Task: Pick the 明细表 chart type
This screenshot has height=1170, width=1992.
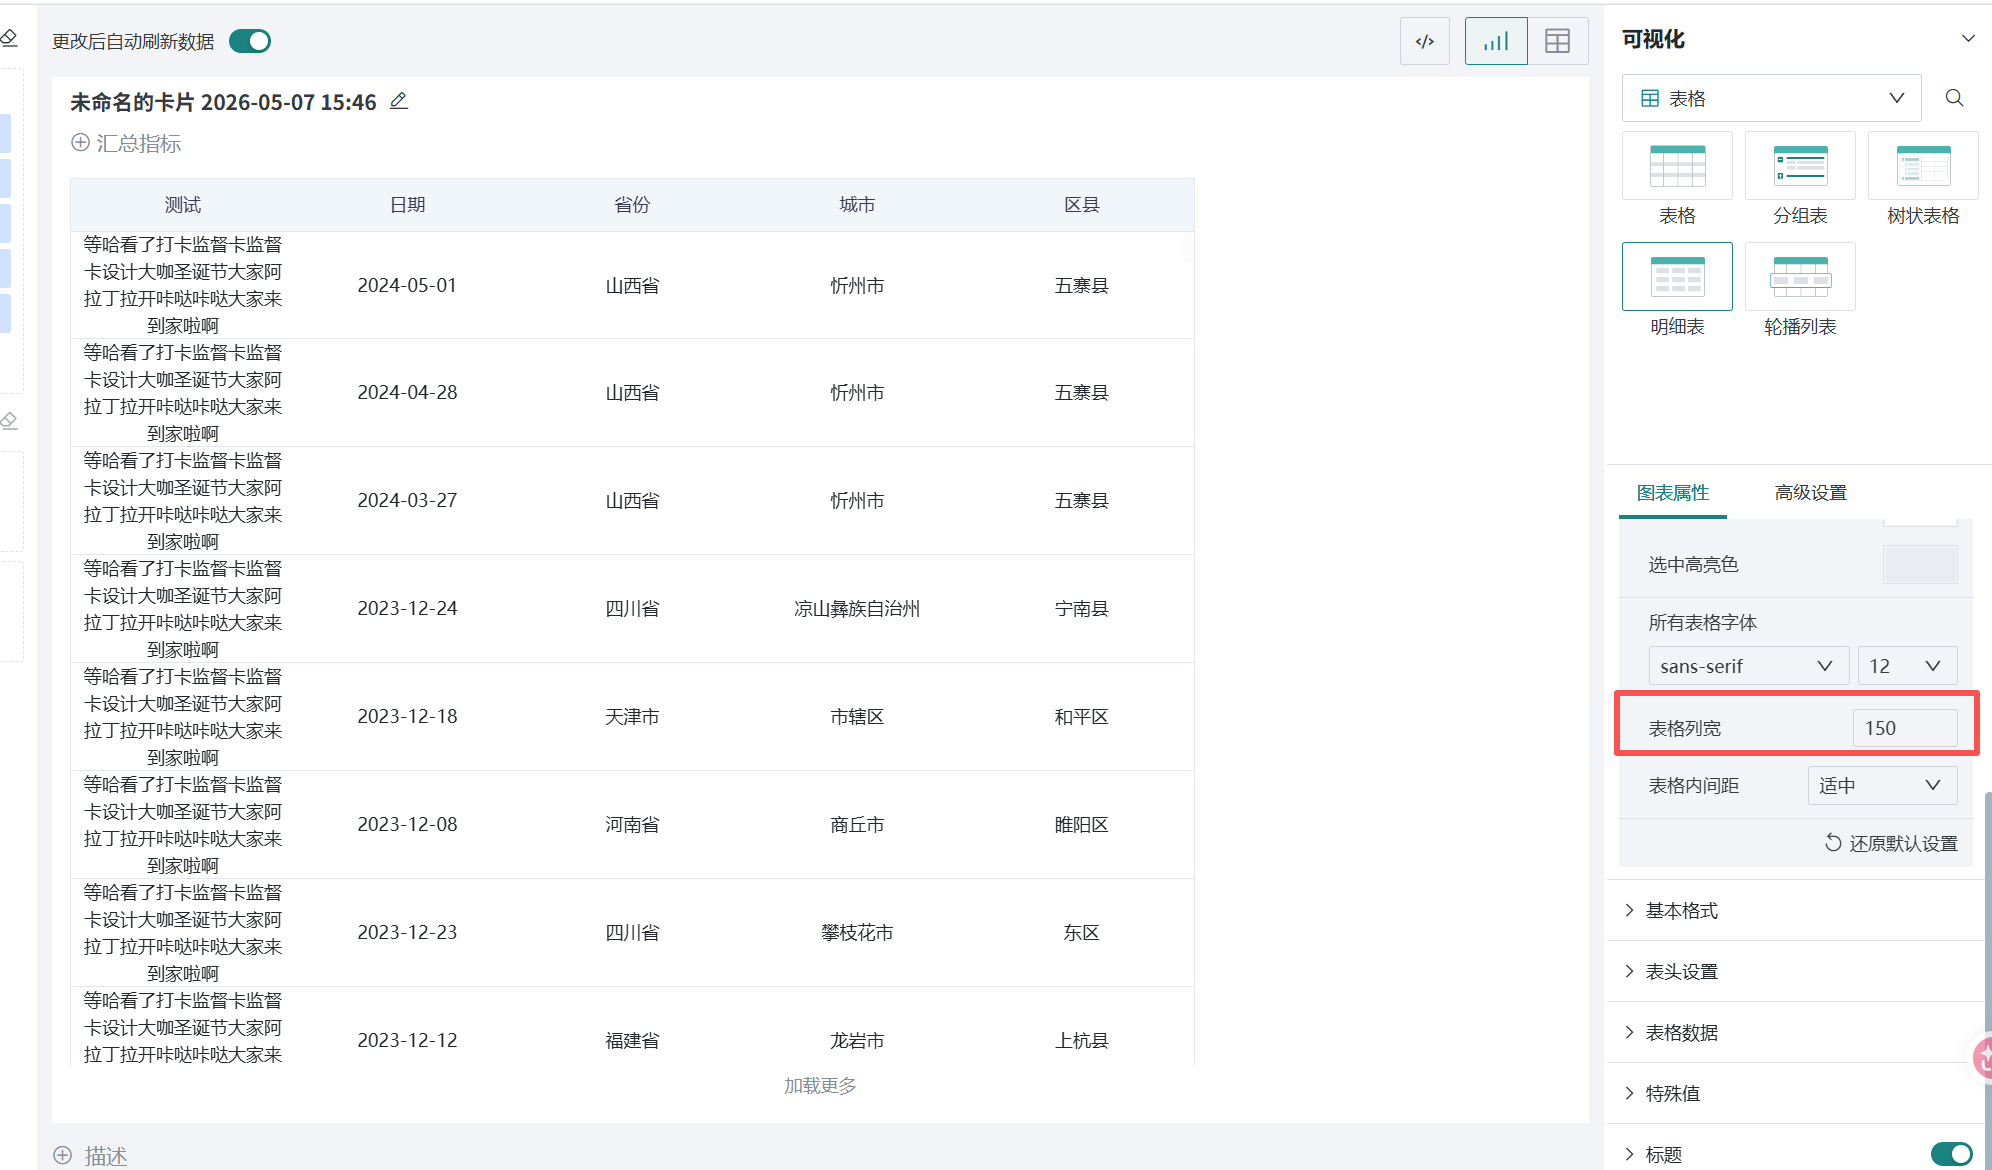Action: (x=1677, y=291)
